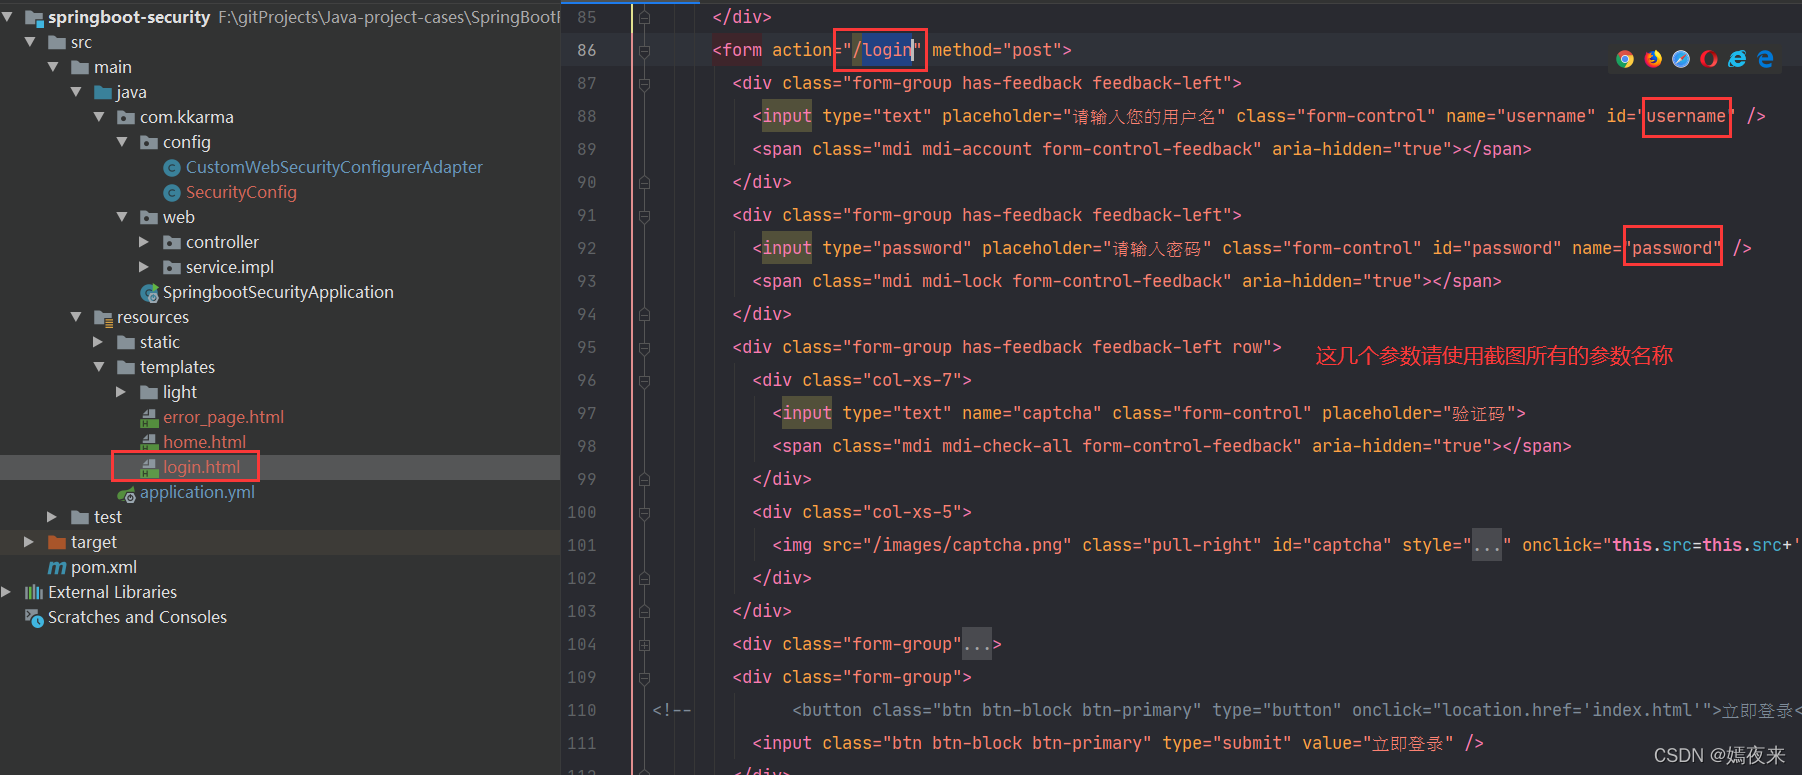Click the resources folder icon
The image size is (1802, 775).
click(103, 318)
